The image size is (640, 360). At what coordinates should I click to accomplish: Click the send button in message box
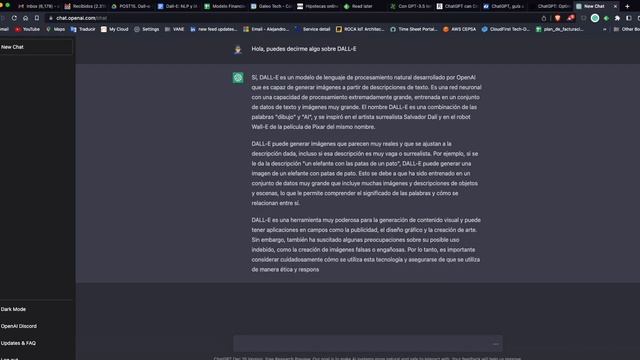(x=496, y=344)
